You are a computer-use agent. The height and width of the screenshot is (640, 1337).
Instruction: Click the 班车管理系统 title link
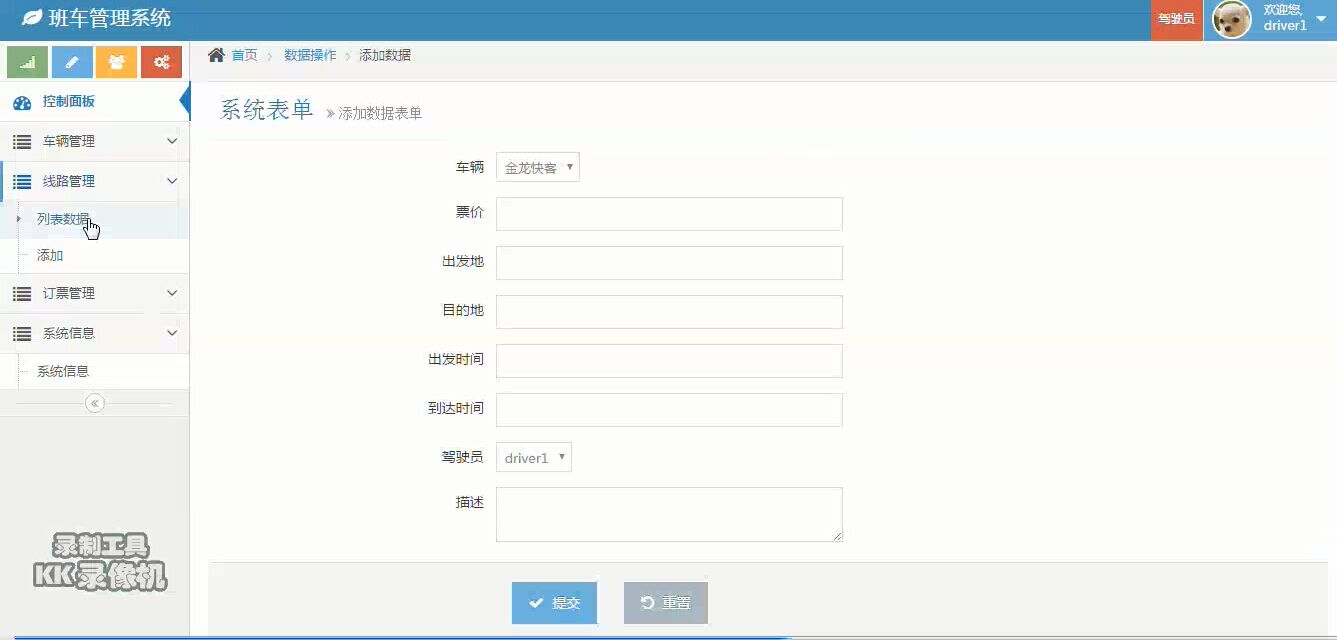point(110,18)
